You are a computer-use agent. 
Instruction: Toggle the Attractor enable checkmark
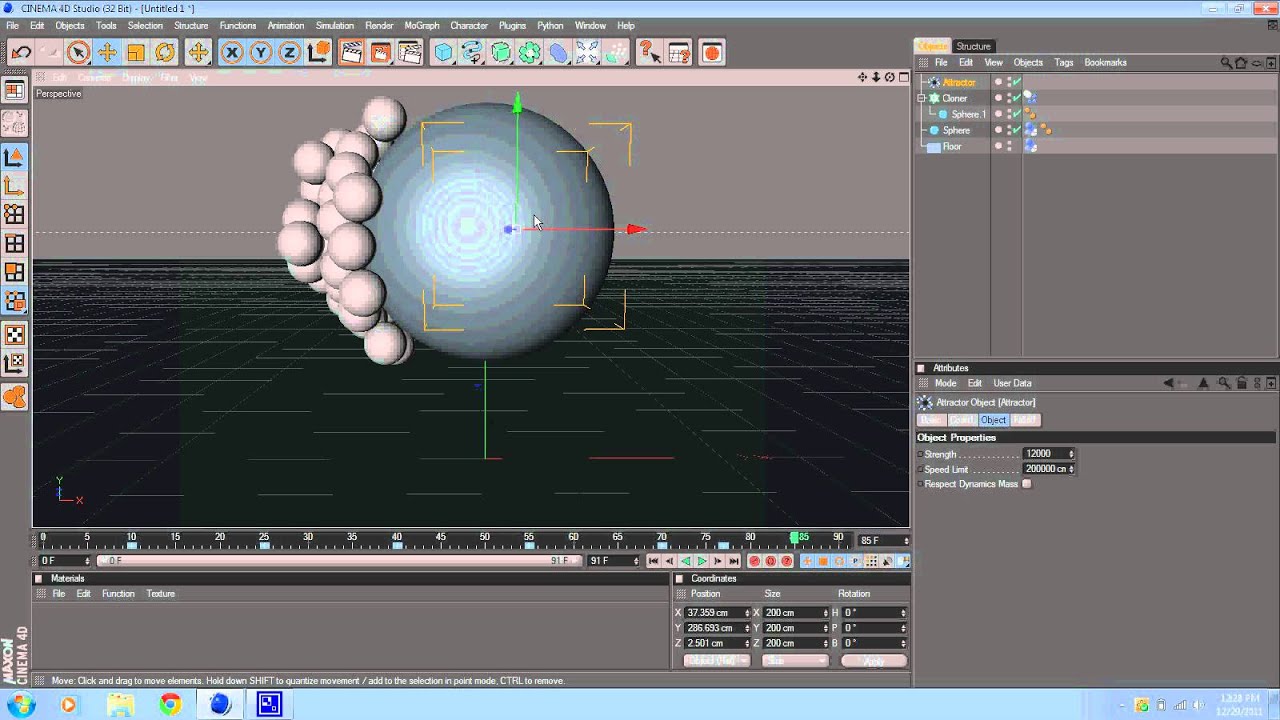[x=1017, y=82]
